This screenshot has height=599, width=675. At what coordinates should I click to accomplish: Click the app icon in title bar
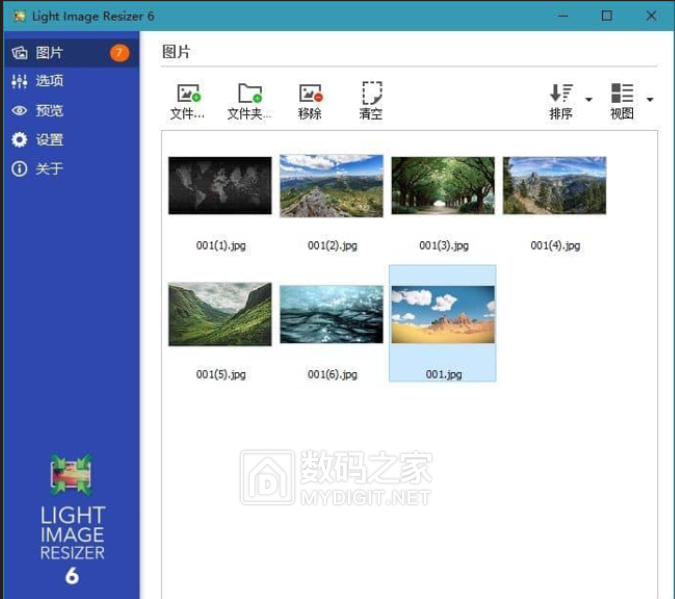(x=18, y=16)
